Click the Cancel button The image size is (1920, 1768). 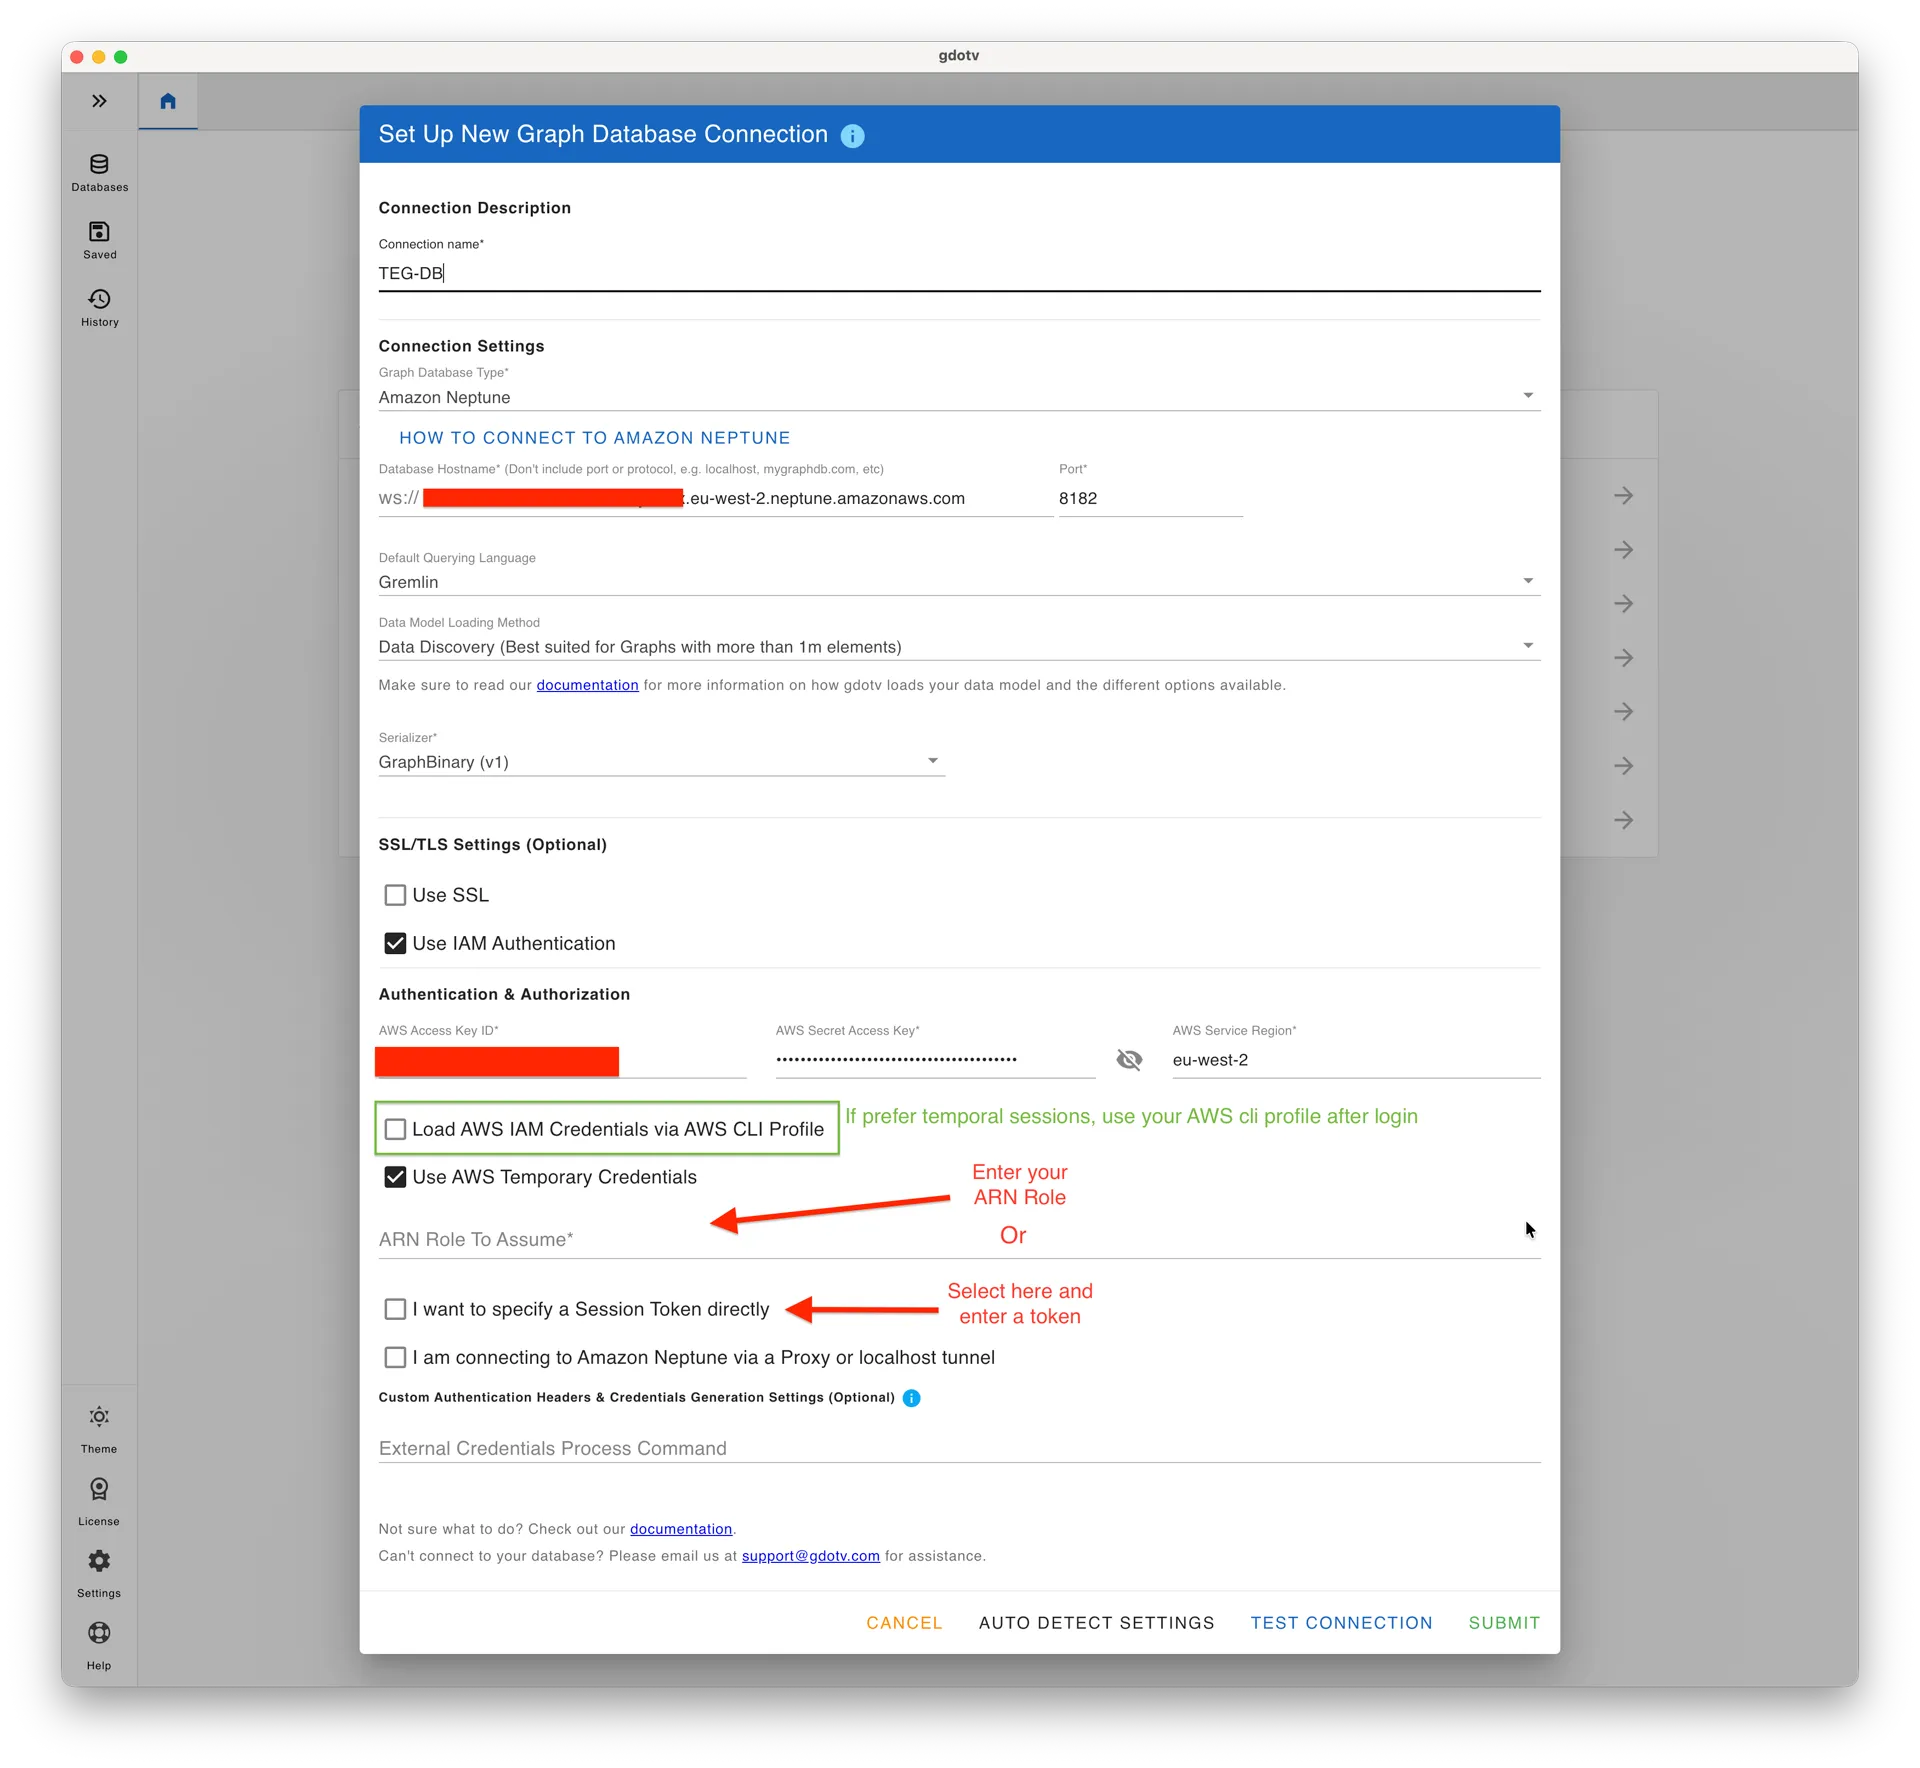click(904, 1623)
